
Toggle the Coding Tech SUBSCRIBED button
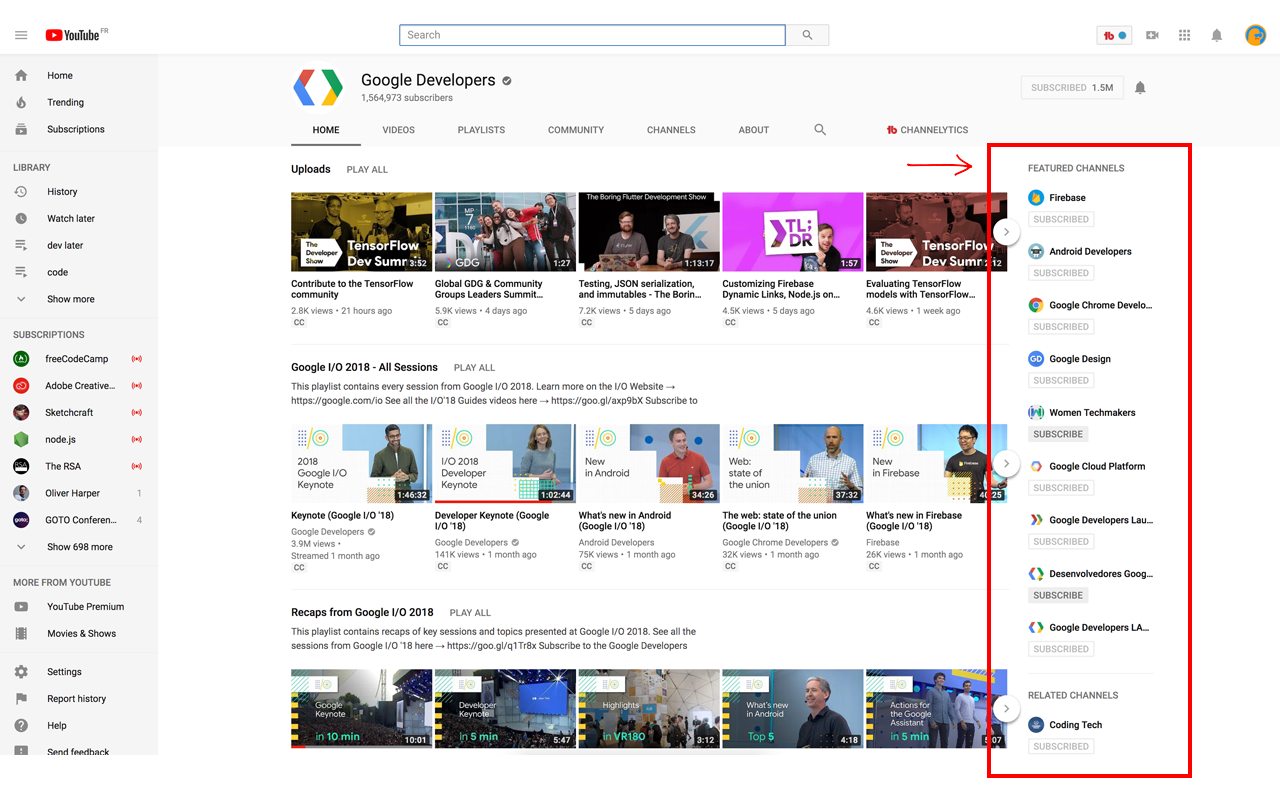(x=1061, y=747)
